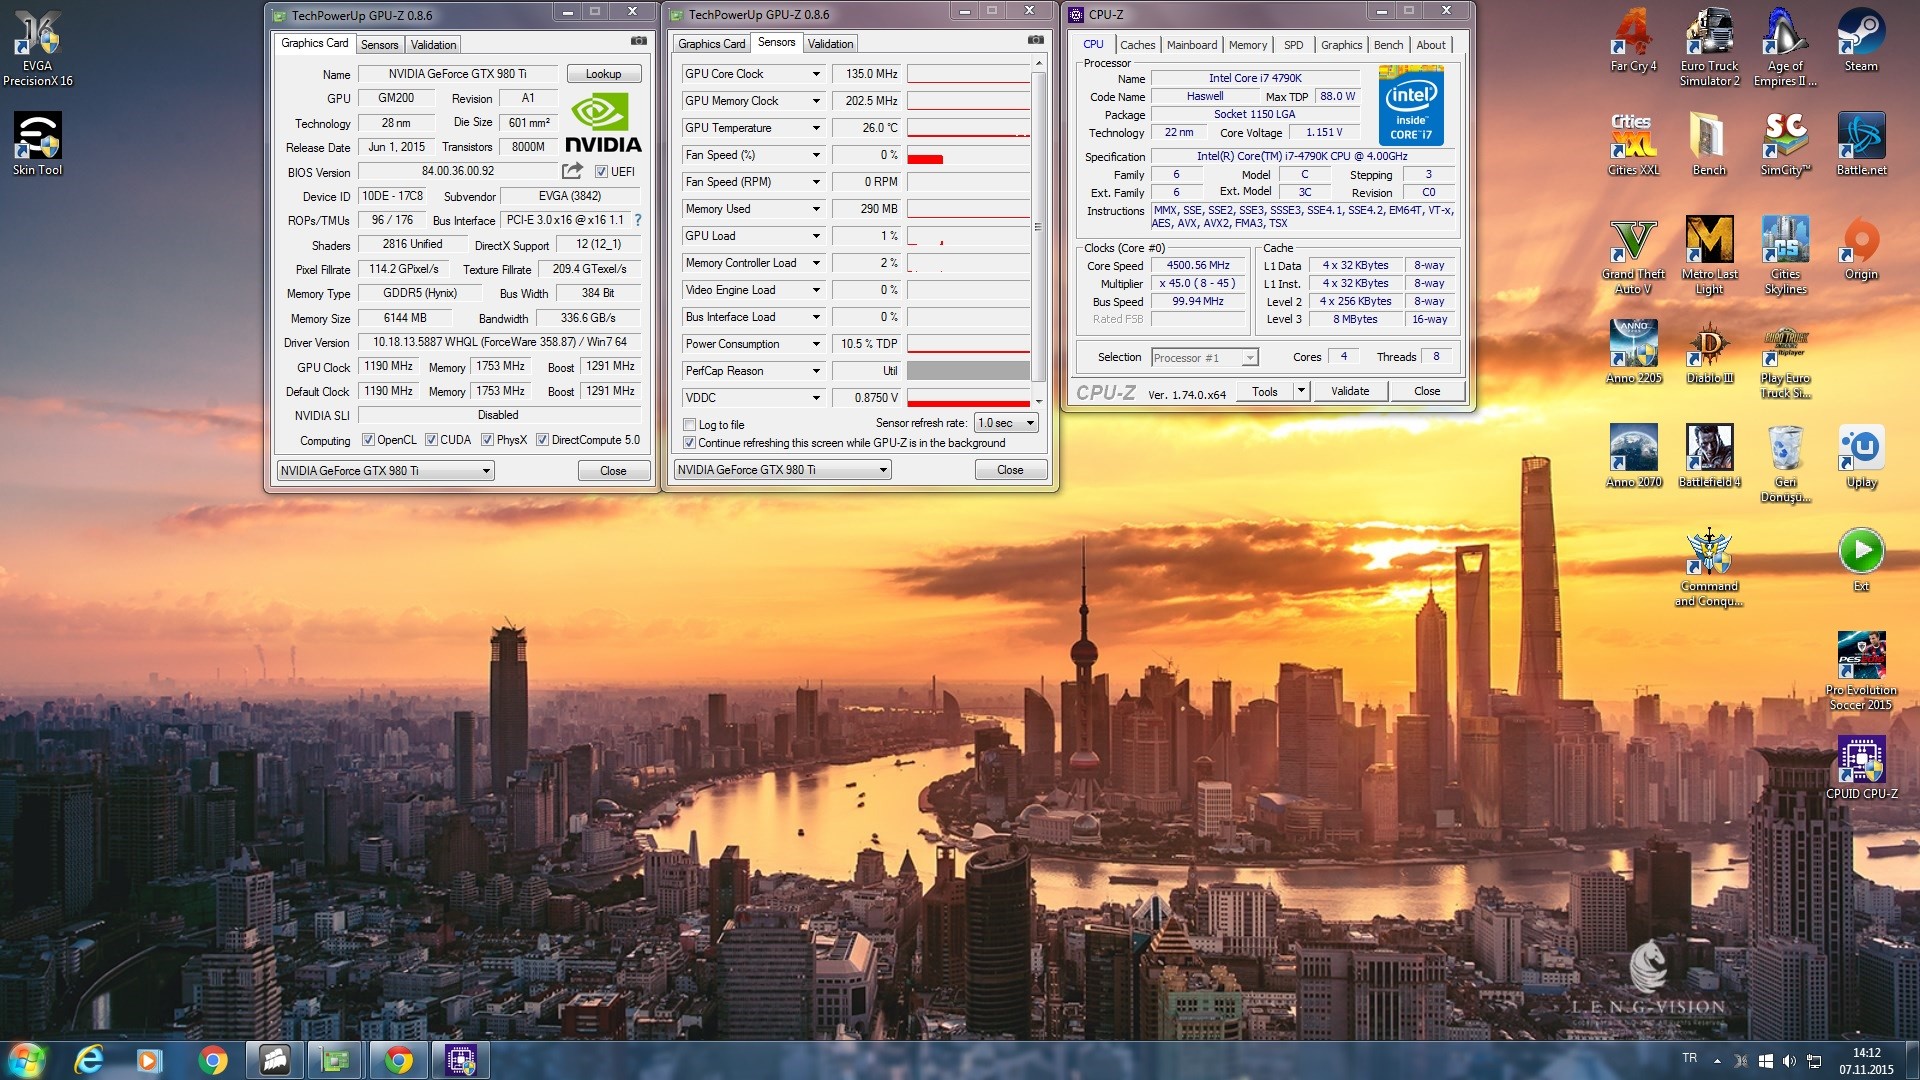
Task: Open the Steam desktop icon
Action: [x=1861, y=40]
